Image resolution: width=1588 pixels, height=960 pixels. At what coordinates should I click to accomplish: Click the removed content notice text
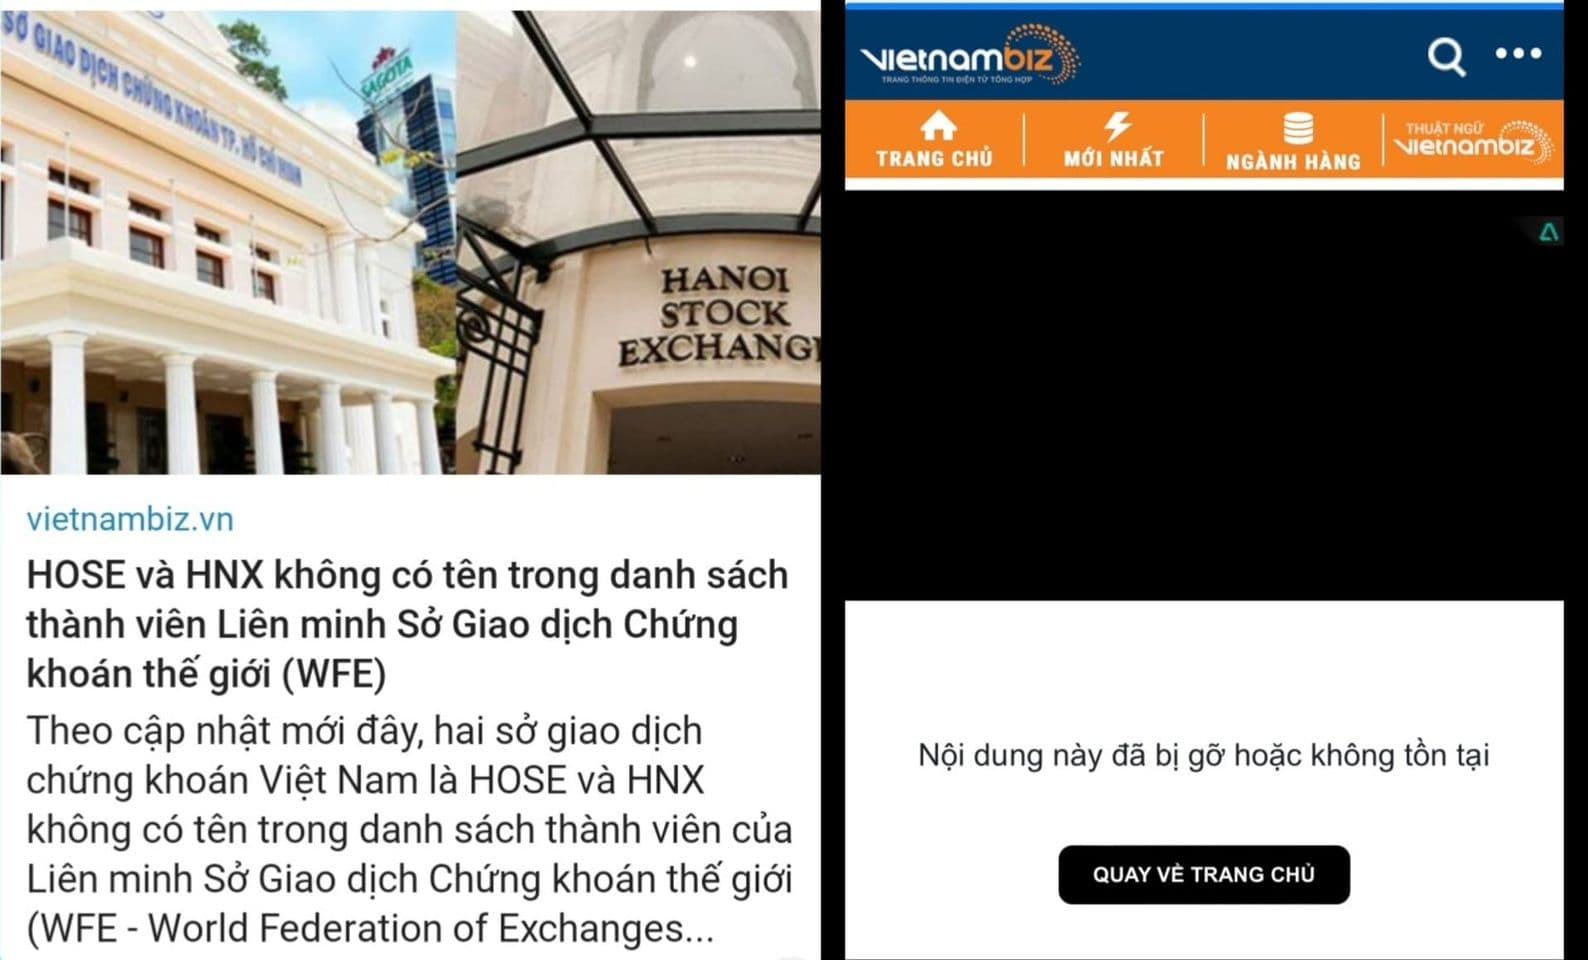click(x=1204, y=755)
